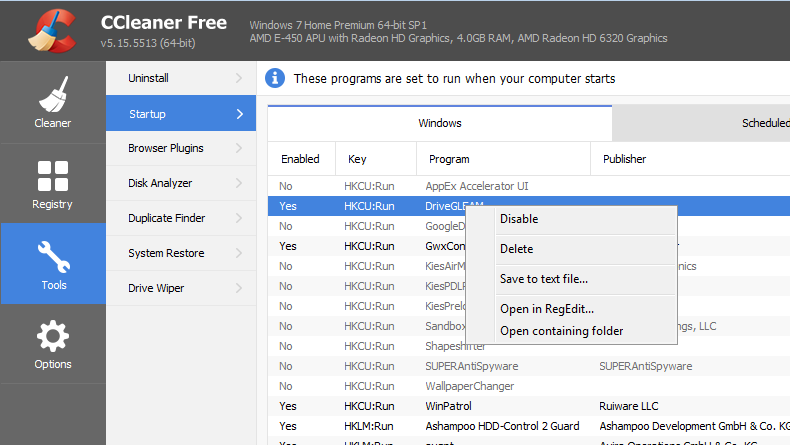Open the Cleaner broom icon

coord(53,94)
